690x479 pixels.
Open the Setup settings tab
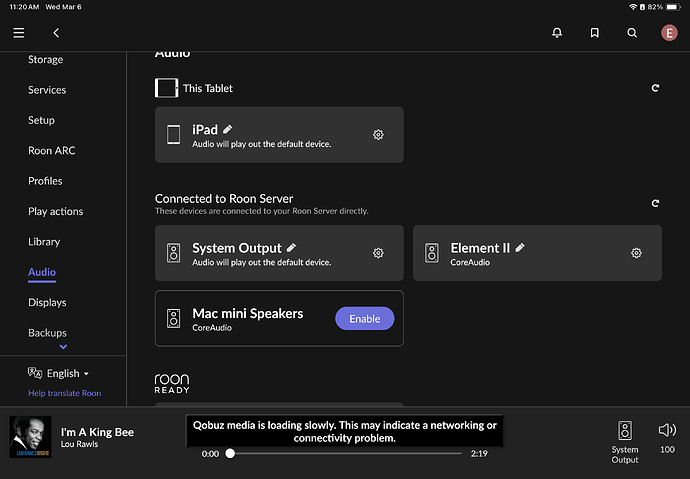click(41, 120)
